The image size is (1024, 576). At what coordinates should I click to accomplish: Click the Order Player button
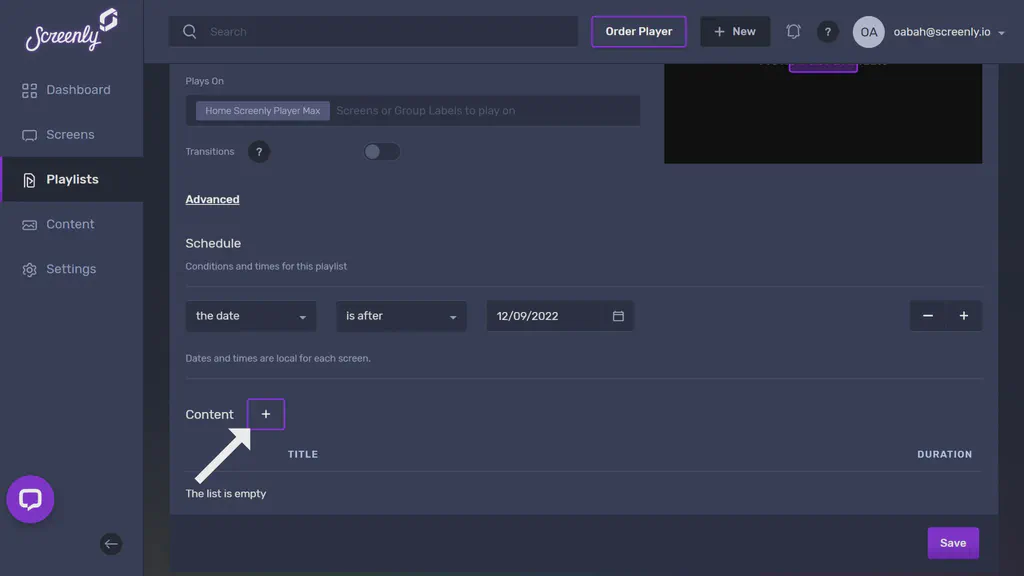coord(638,31)
